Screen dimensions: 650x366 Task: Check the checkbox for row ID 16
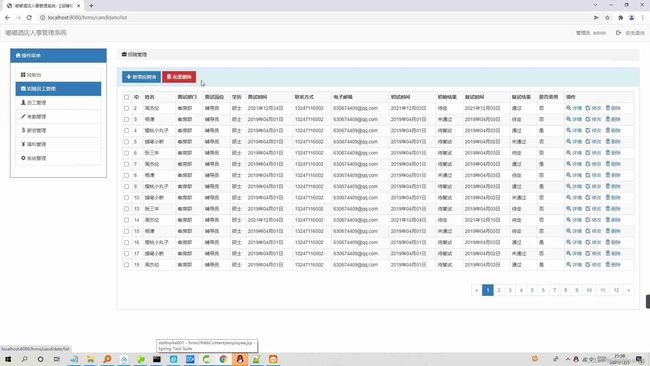[126, 242]
